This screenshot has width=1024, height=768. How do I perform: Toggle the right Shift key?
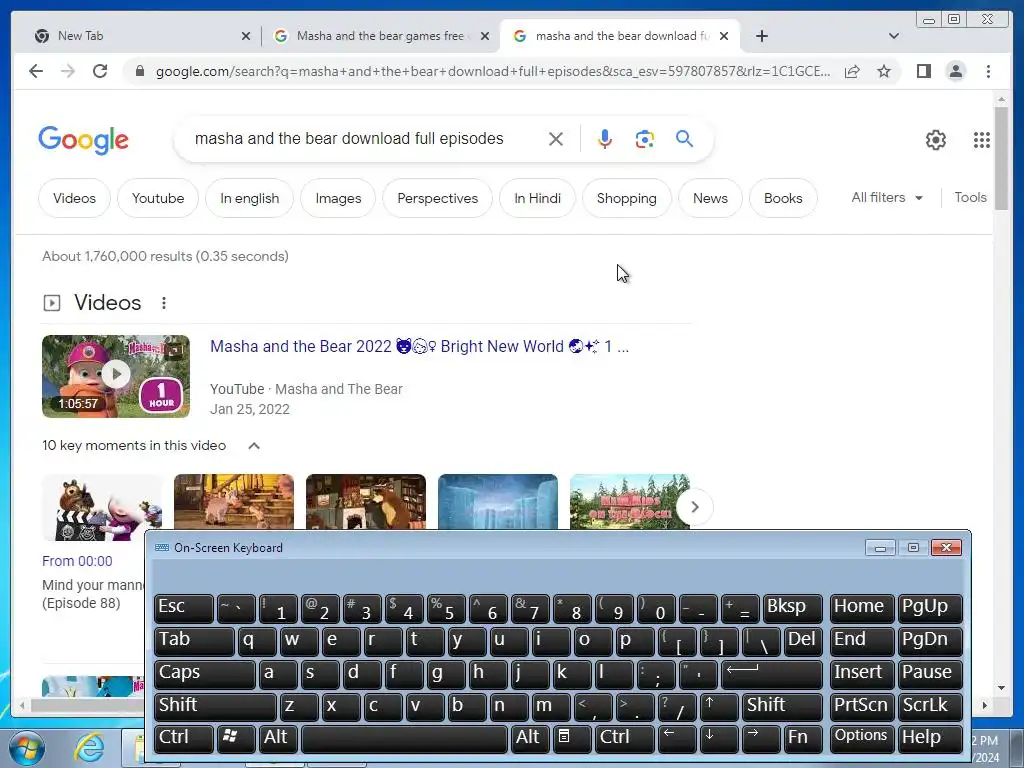(x=782, y=706)
